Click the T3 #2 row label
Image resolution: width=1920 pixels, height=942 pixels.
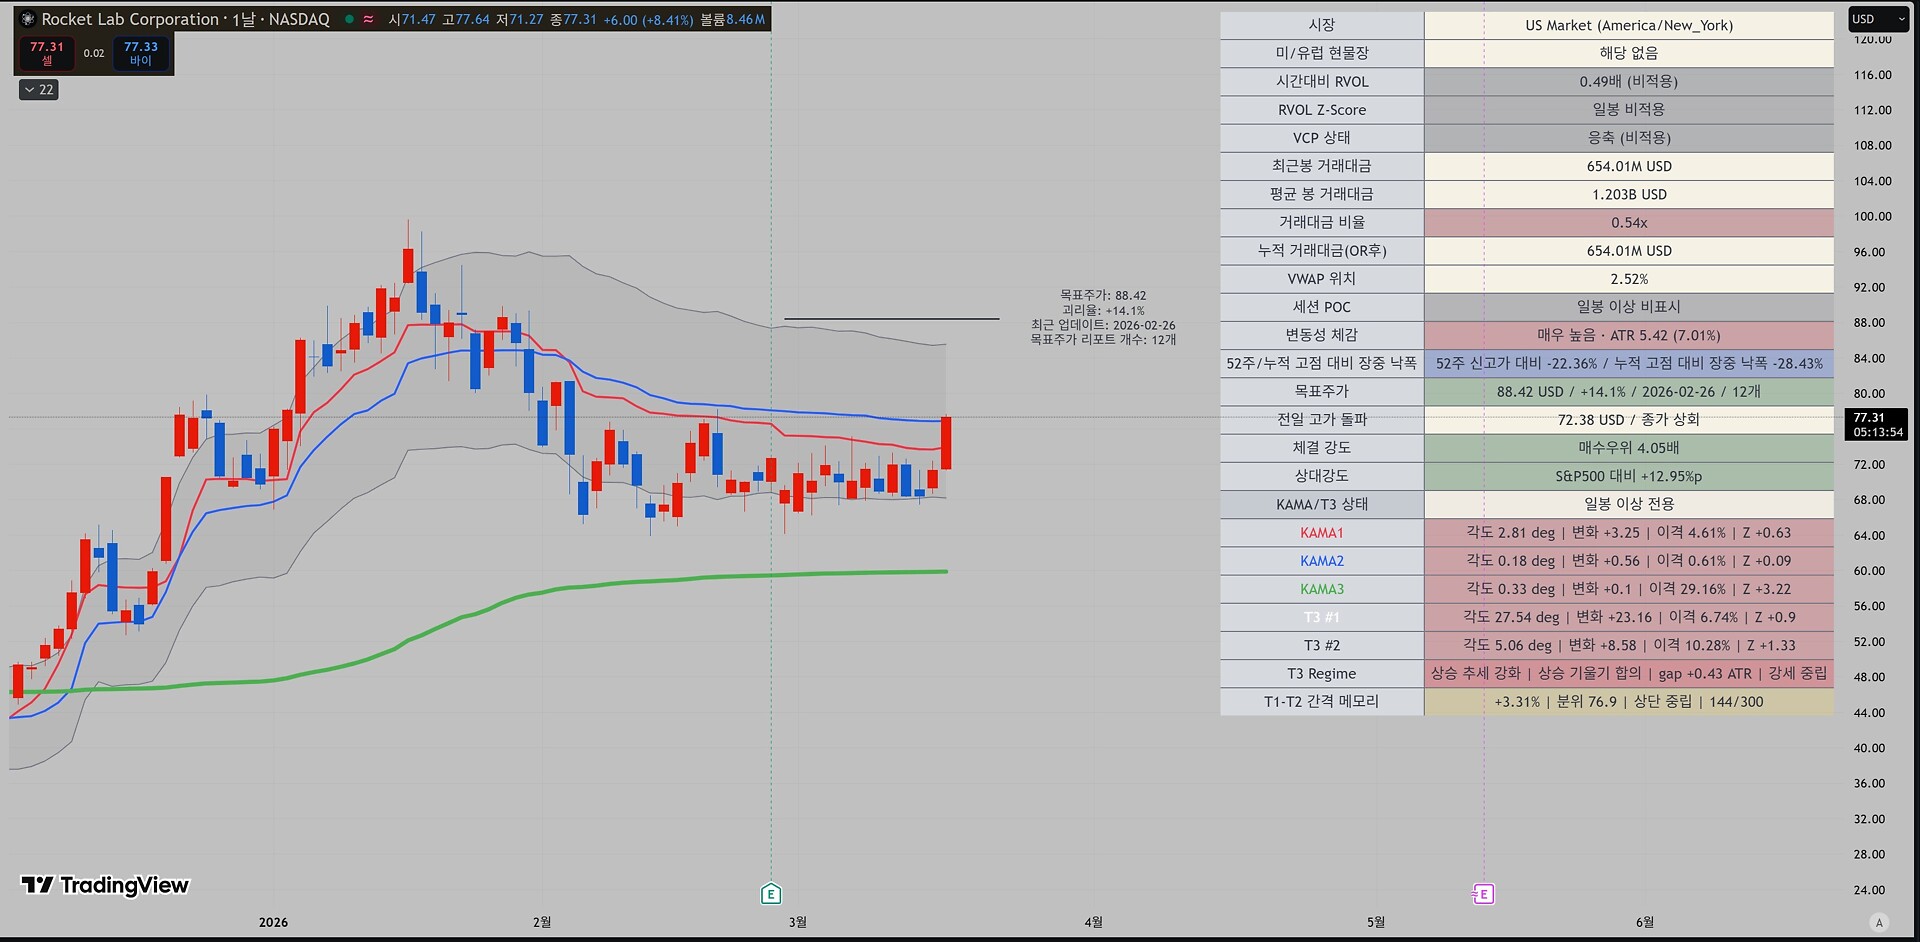point(1322,645)
